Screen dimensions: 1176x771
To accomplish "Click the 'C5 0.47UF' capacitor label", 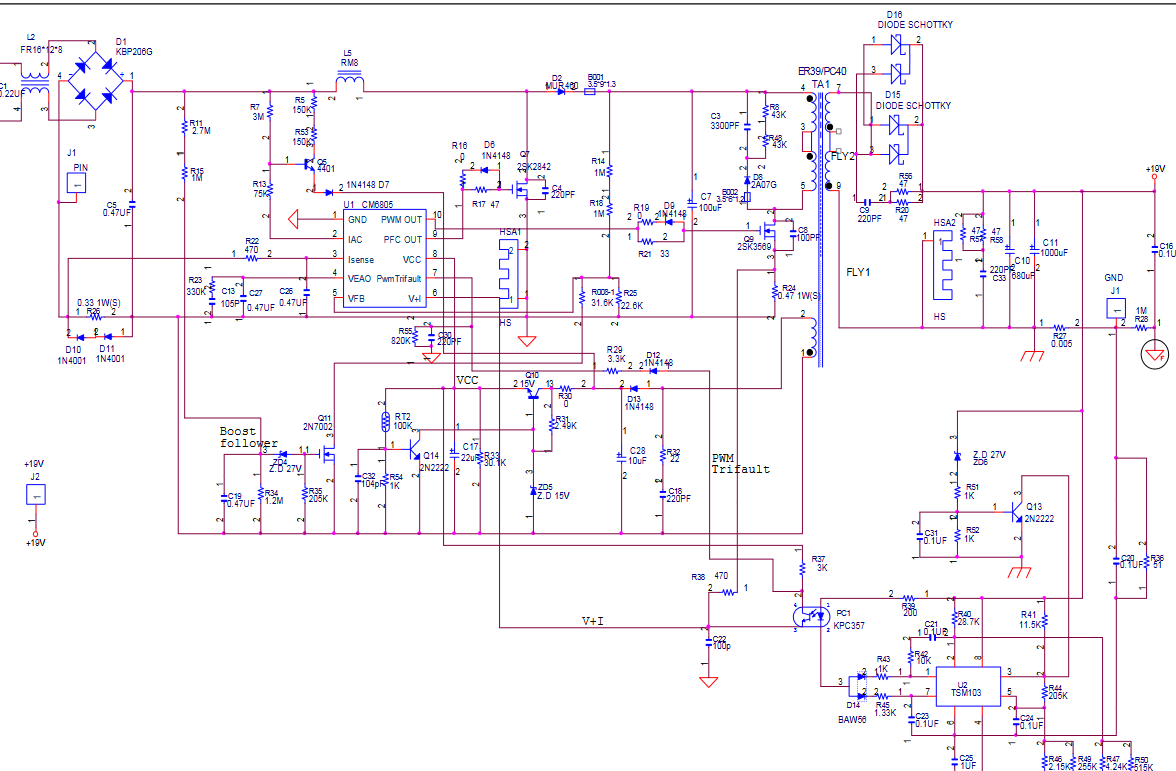I will point(117,208).
